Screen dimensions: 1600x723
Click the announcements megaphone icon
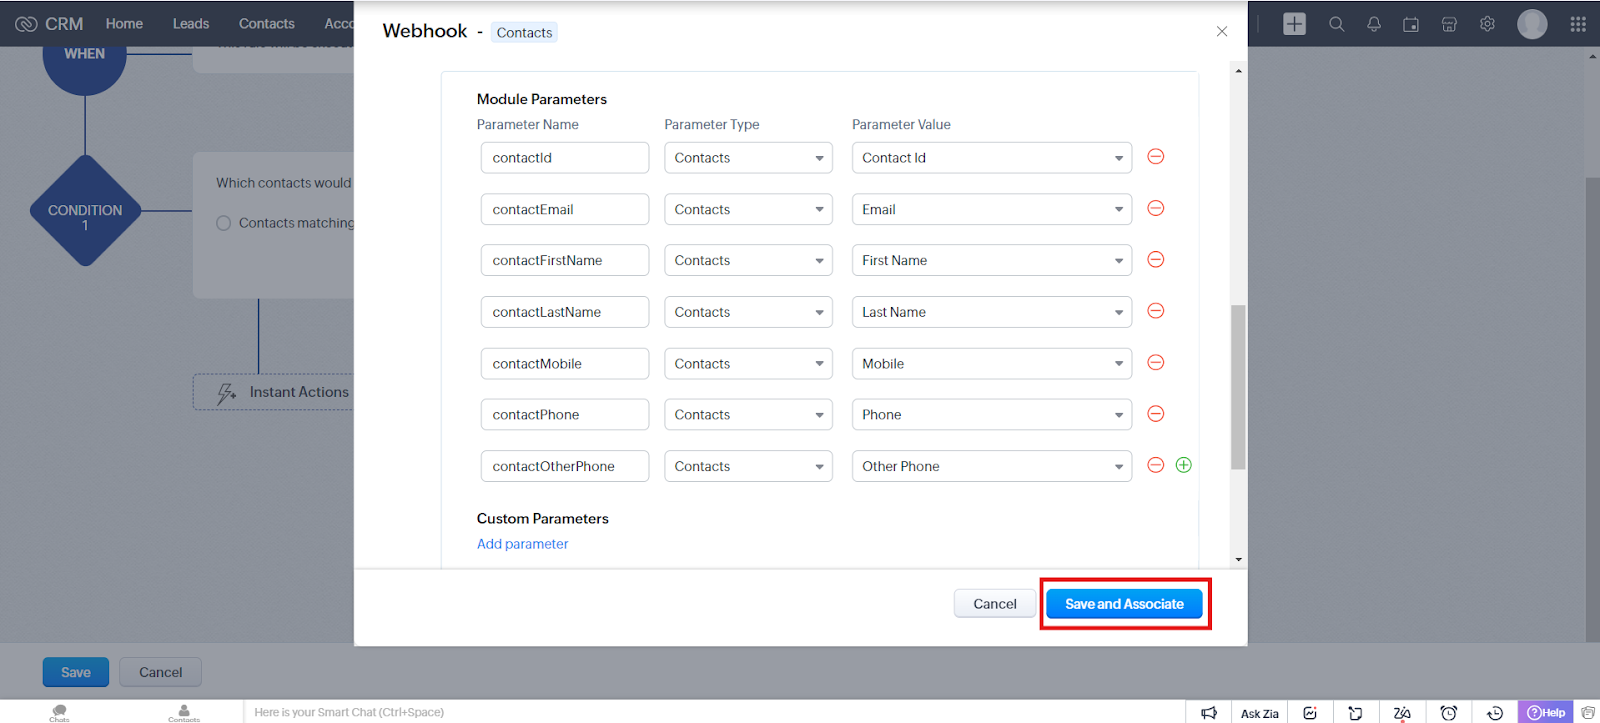1209,713
